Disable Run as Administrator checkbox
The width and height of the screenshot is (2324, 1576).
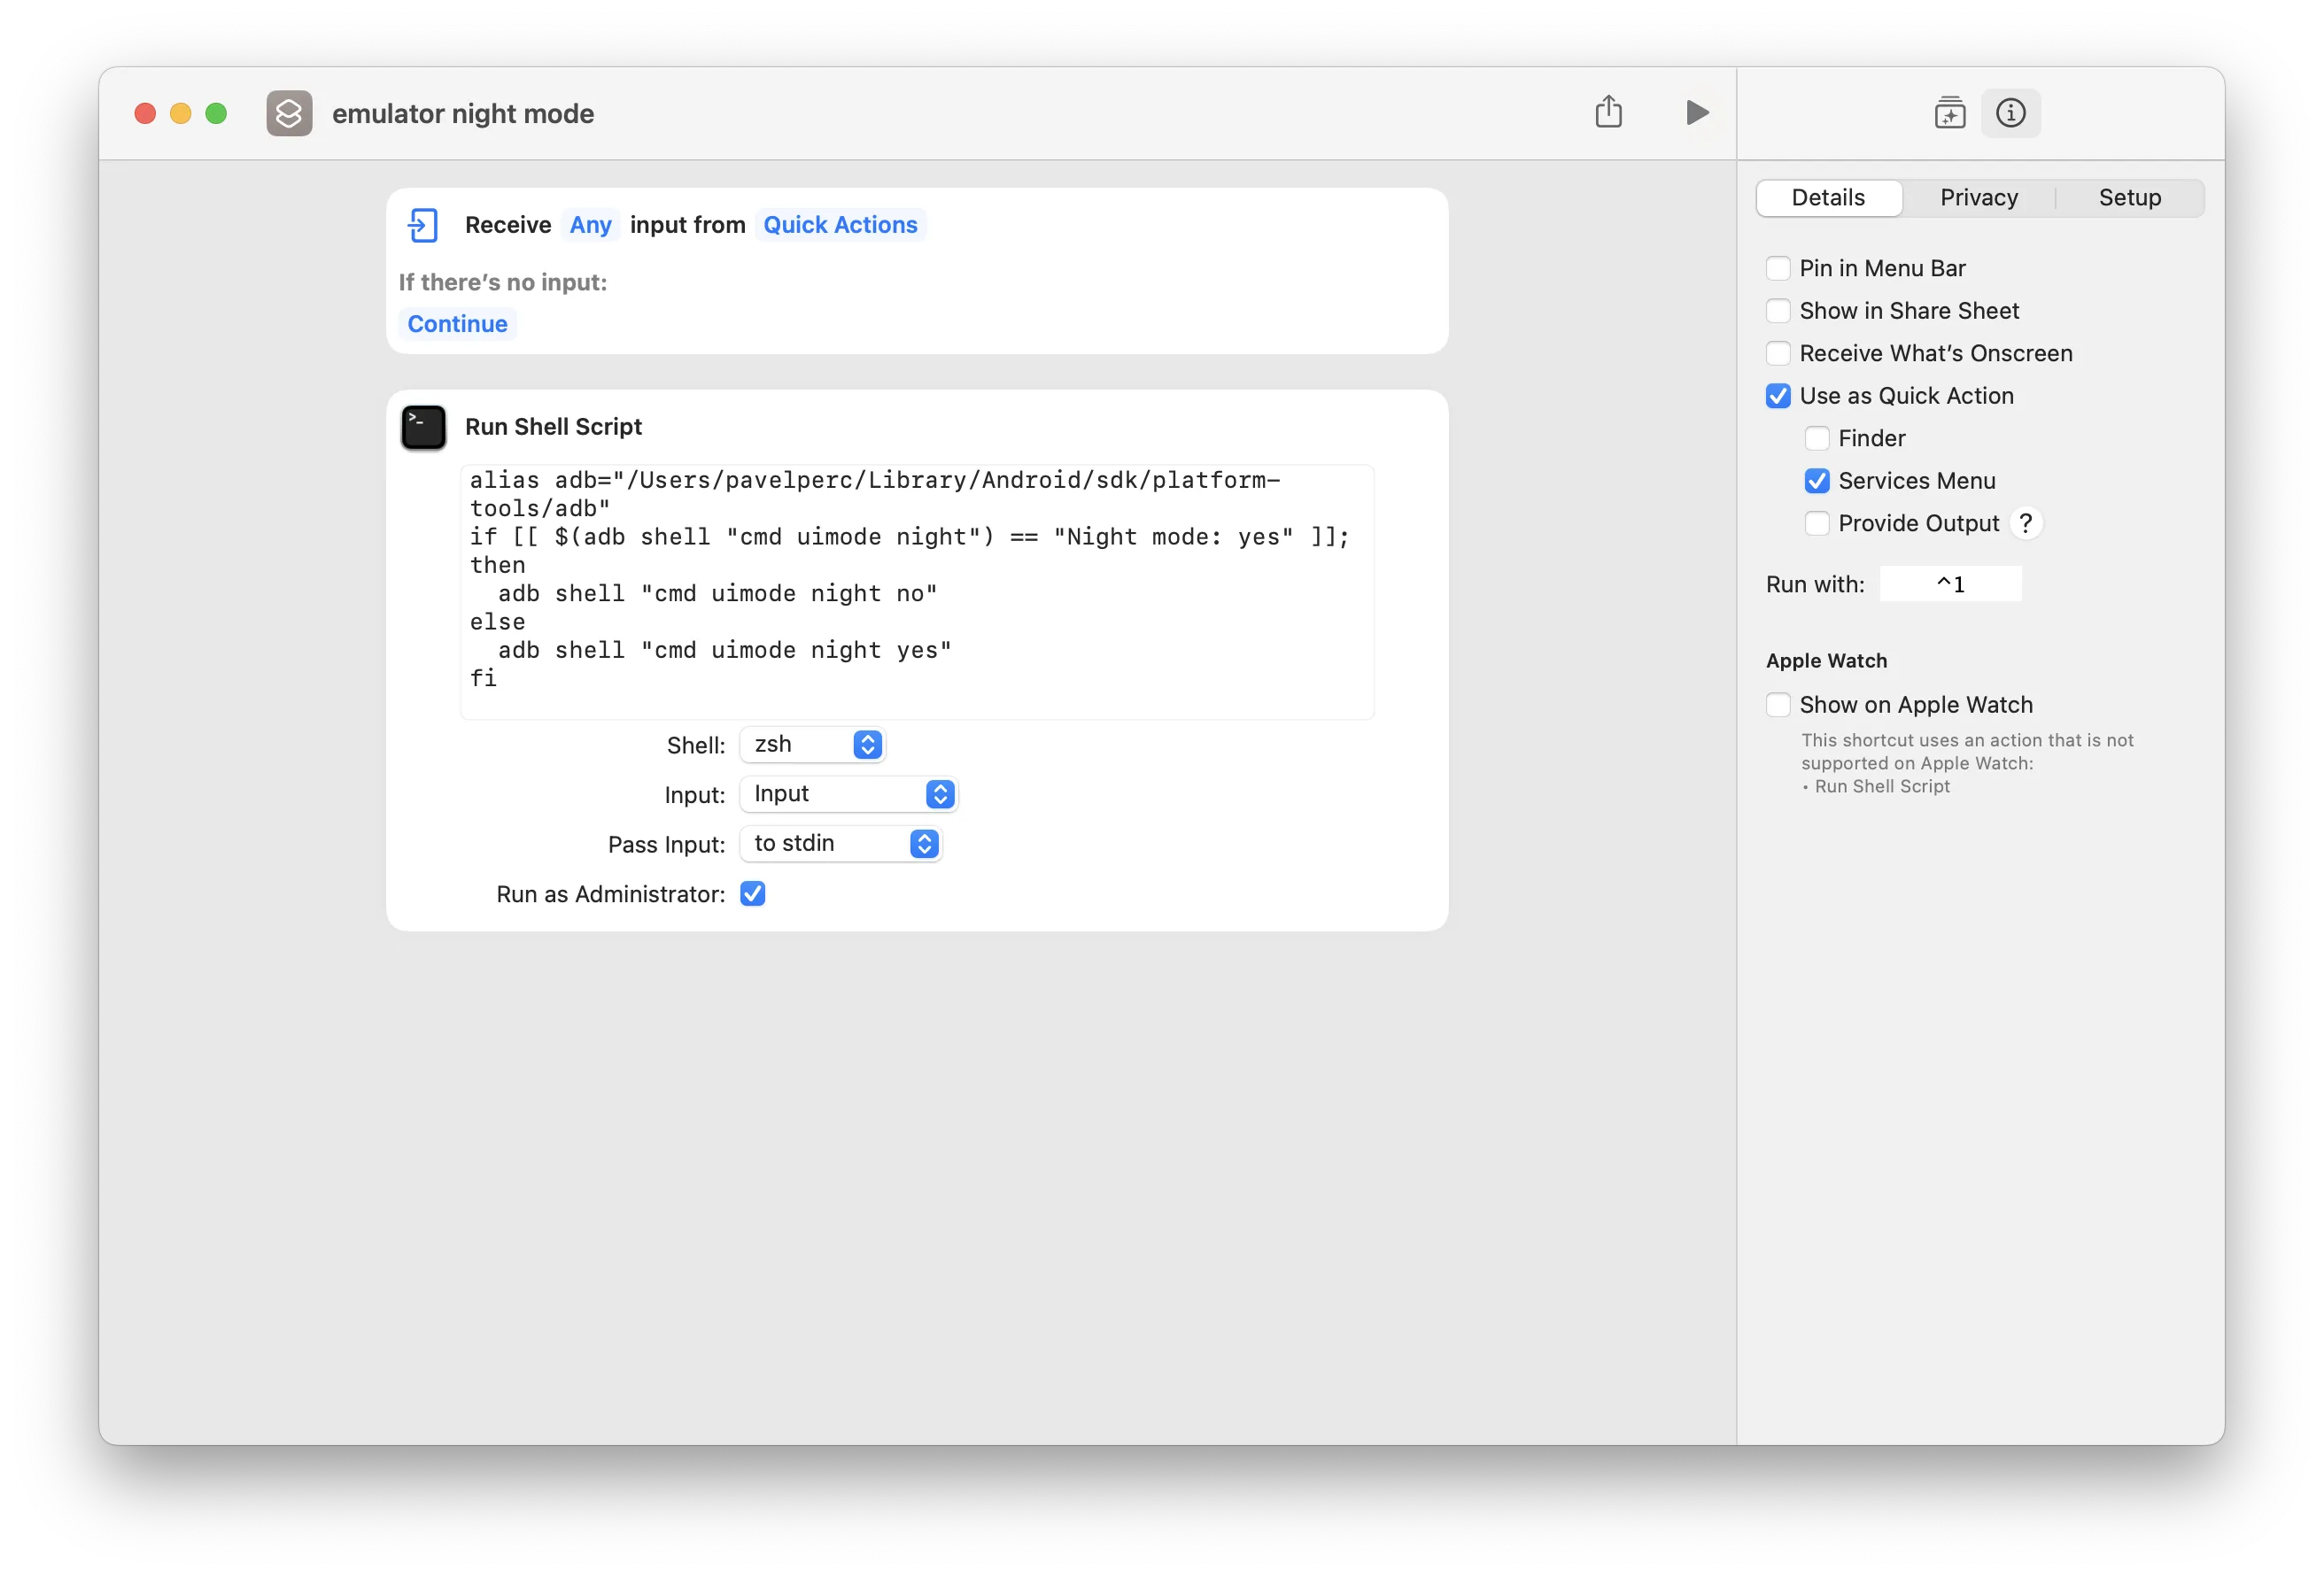tap(752, 894)
